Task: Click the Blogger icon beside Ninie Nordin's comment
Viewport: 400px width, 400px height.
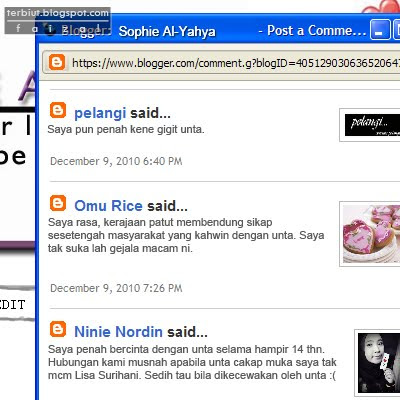Action: coord(58,329)
